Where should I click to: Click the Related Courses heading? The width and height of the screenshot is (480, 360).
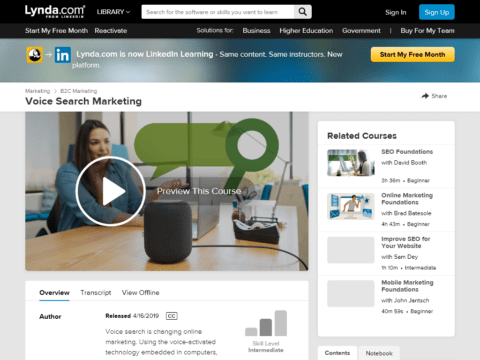[x=362, y=136]
